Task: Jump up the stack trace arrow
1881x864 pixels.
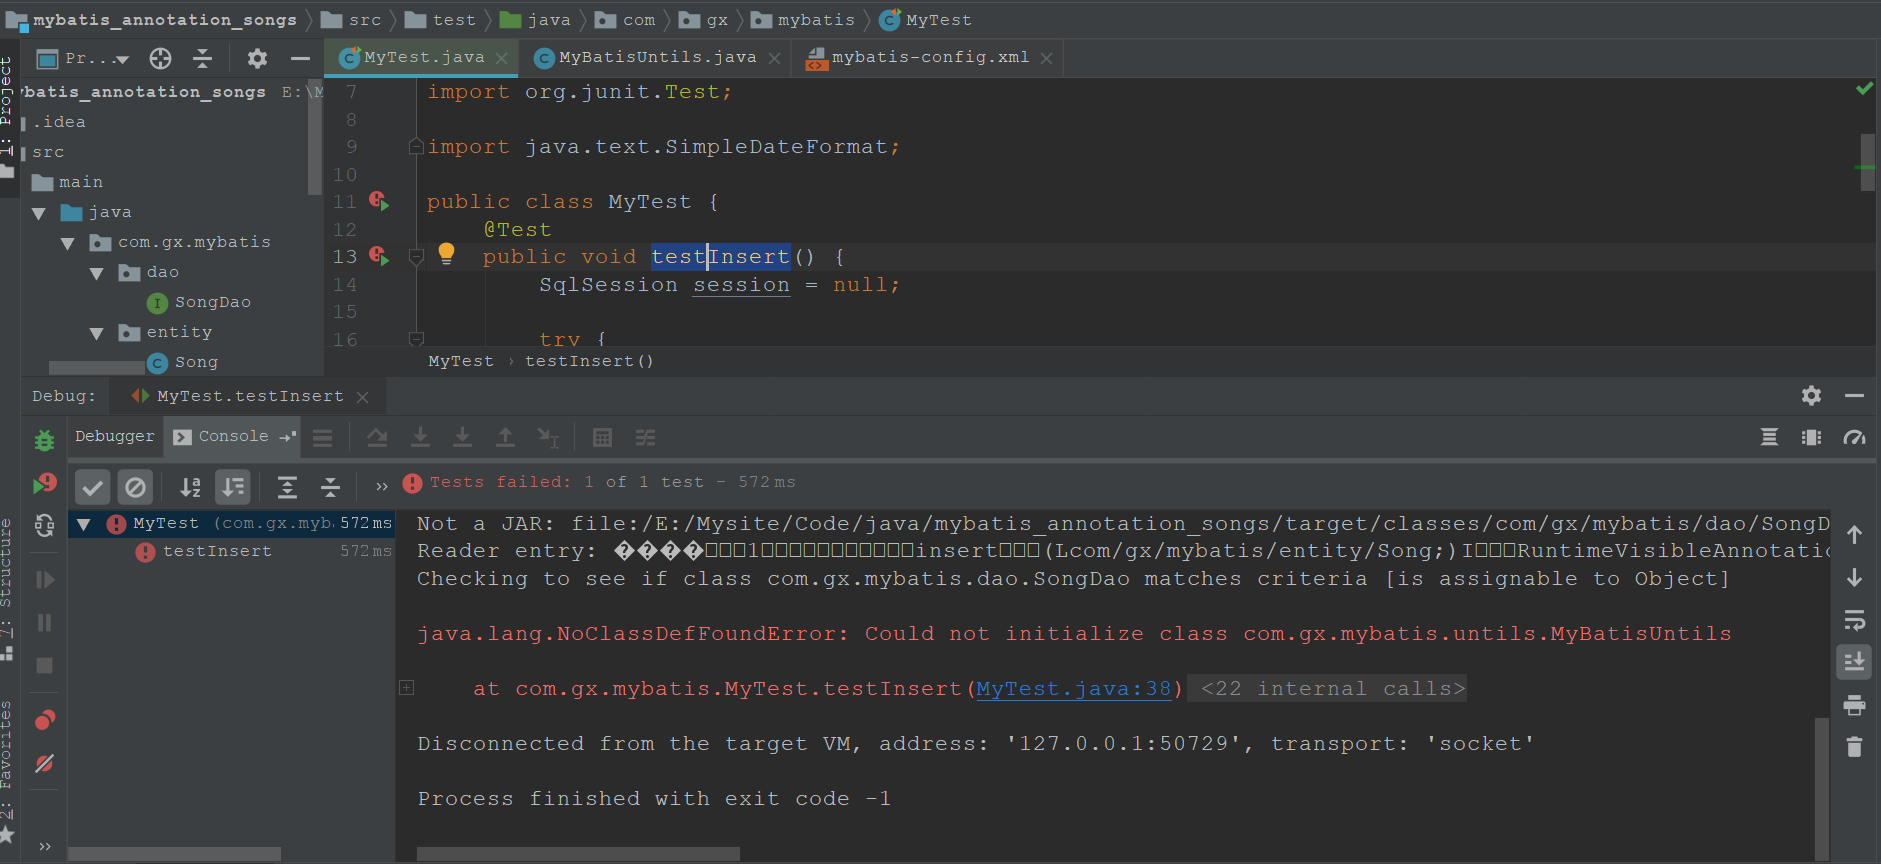Action: point(1854,535)
